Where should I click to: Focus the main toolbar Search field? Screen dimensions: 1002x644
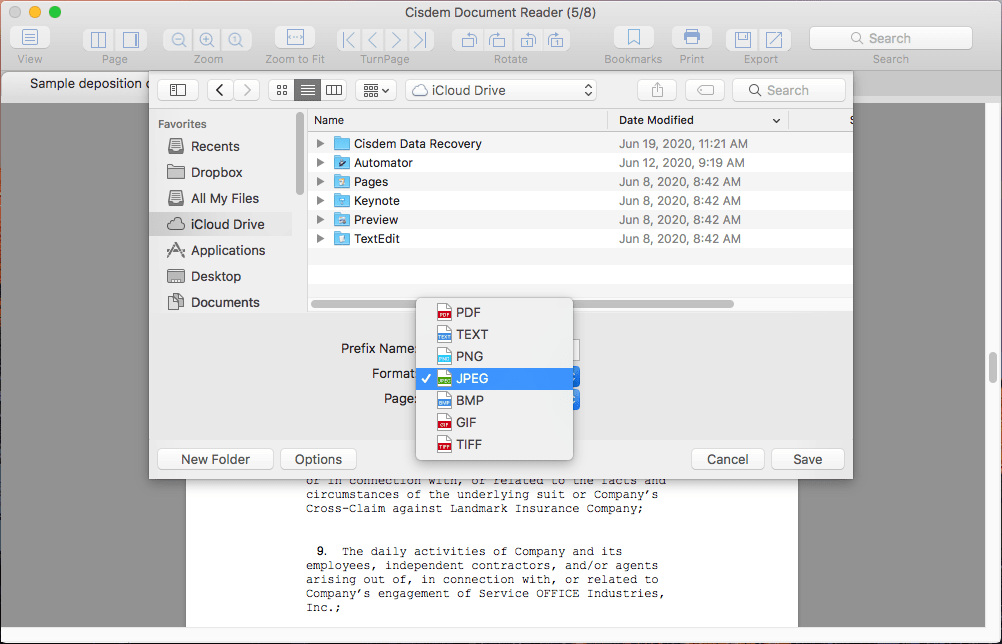click(891, 38)
